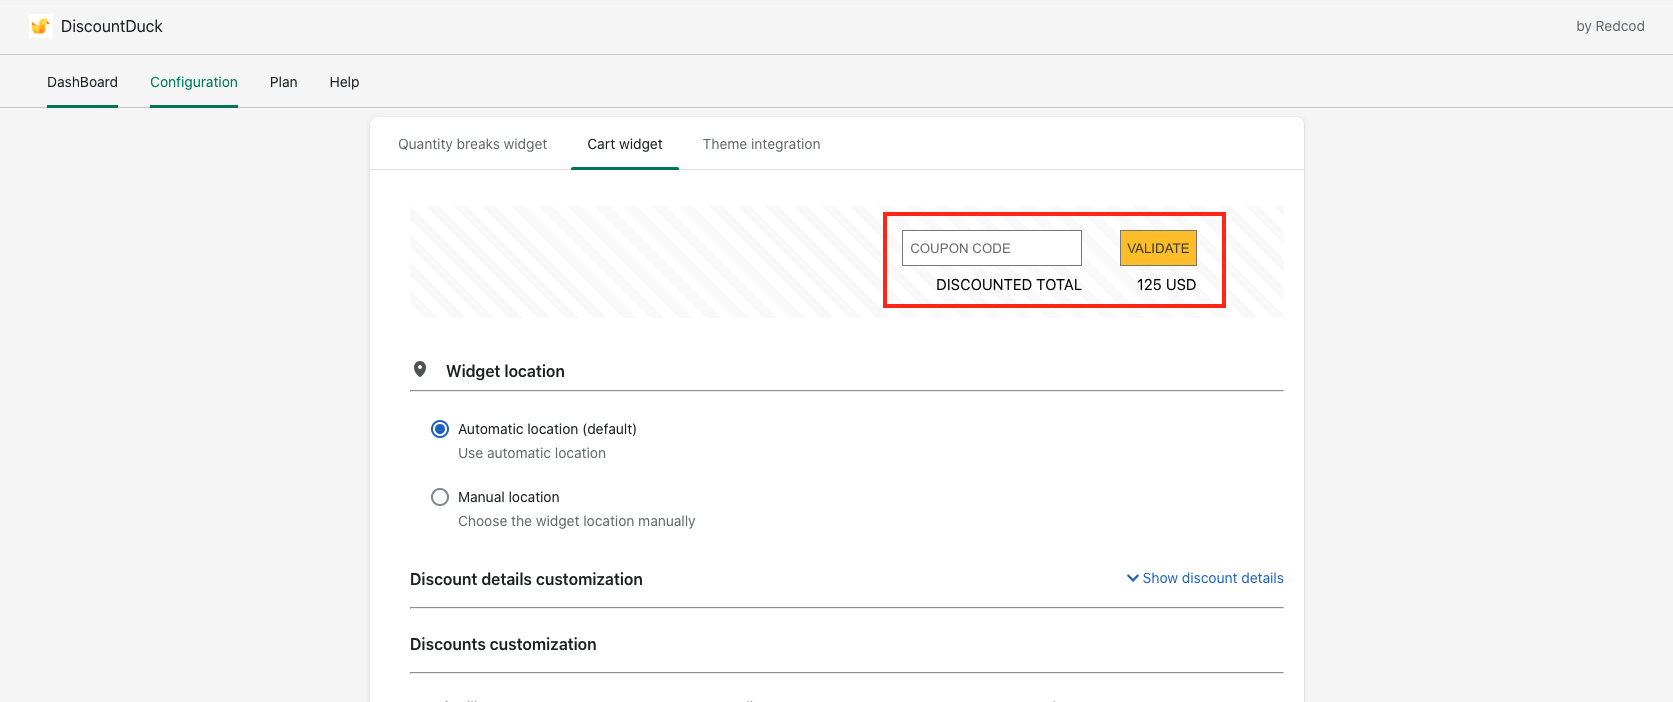Click the Discounts customization heading
Screen dimensions: 1673x702
[x=503, y=644]
